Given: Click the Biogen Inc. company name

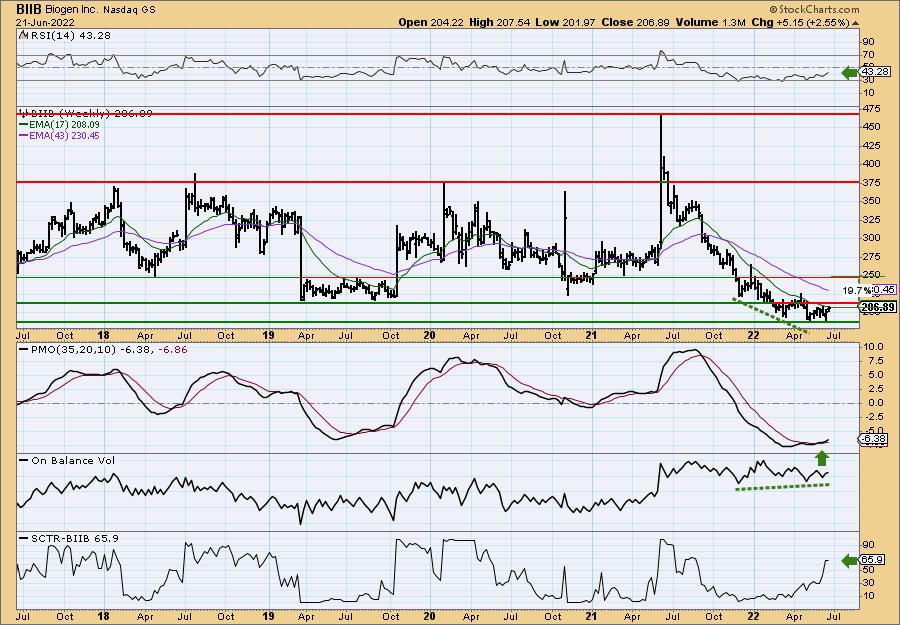Looking at the screenshot, I should click(x=72, y=10).
